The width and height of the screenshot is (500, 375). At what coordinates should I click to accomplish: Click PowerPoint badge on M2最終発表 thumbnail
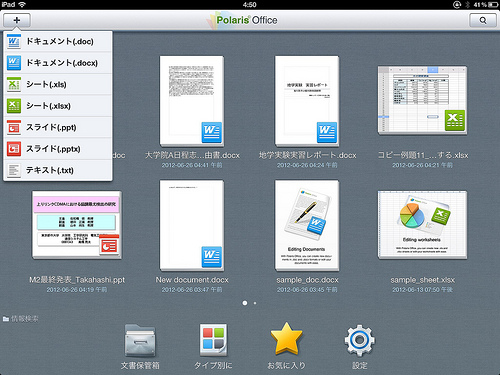(109, 245)
